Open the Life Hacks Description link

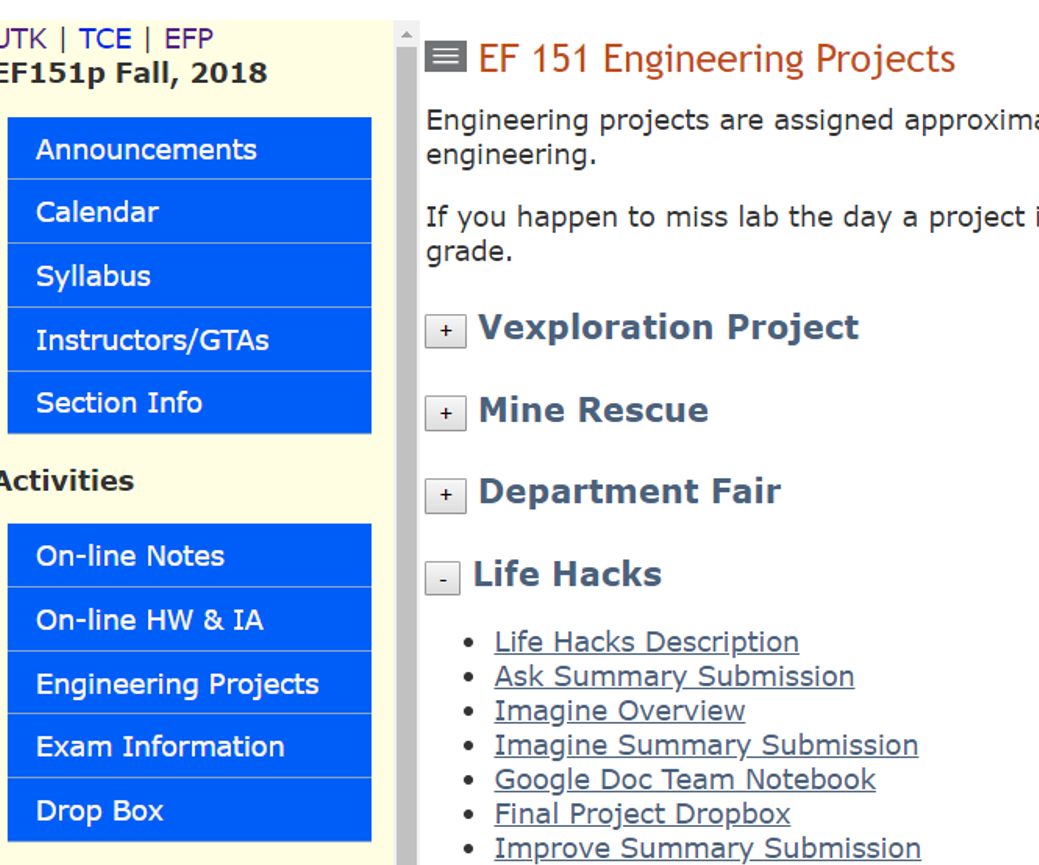point(646,641)
